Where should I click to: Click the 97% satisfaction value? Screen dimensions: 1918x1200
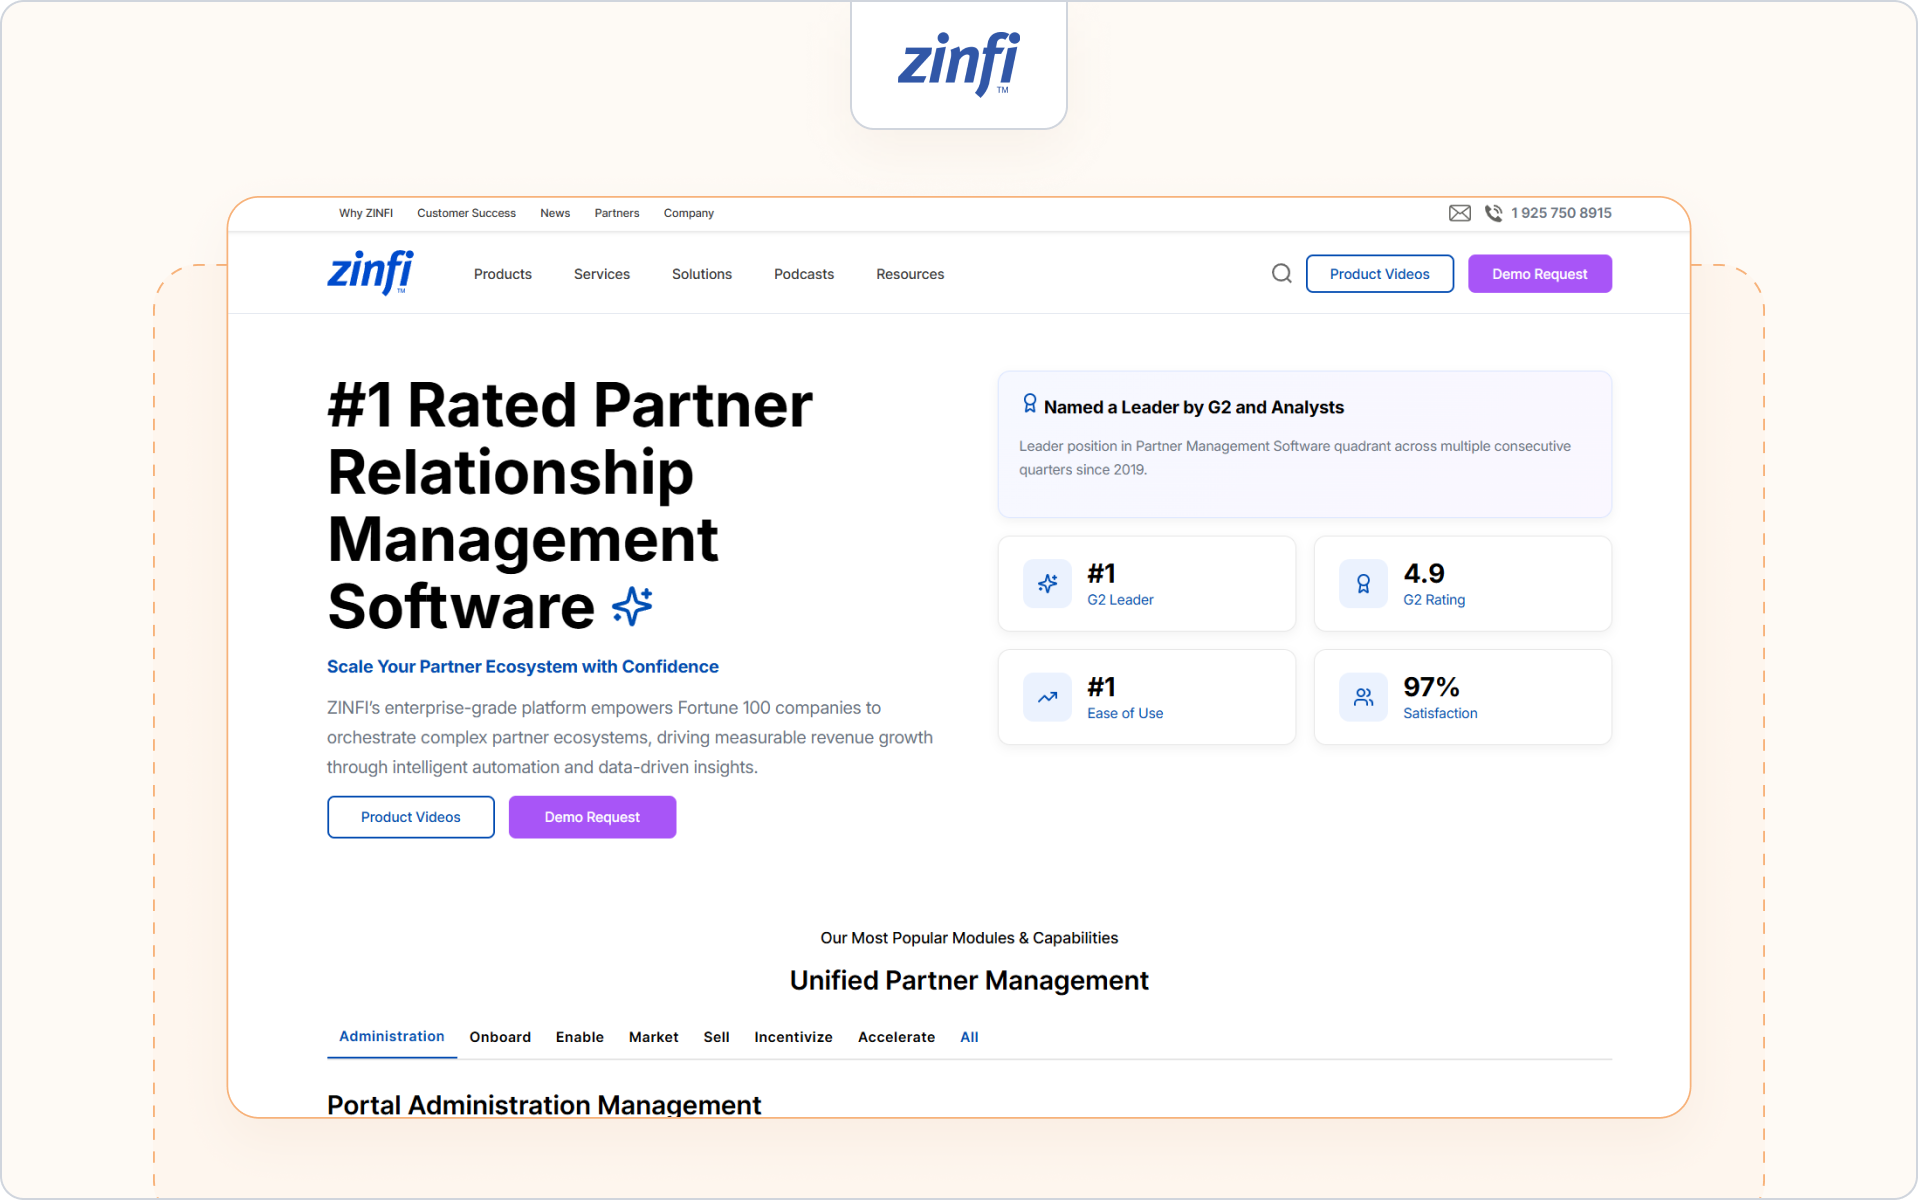pos(1431,687)
